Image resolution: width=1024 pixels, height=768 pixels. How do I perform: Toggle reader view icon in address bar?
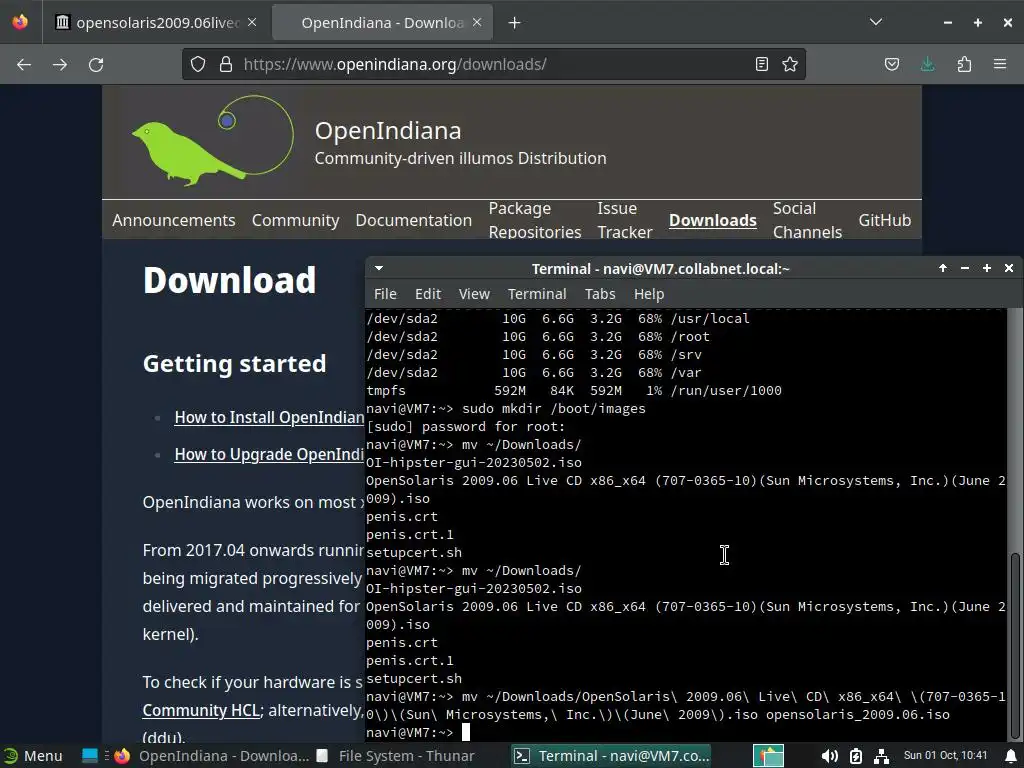(761, 64)
